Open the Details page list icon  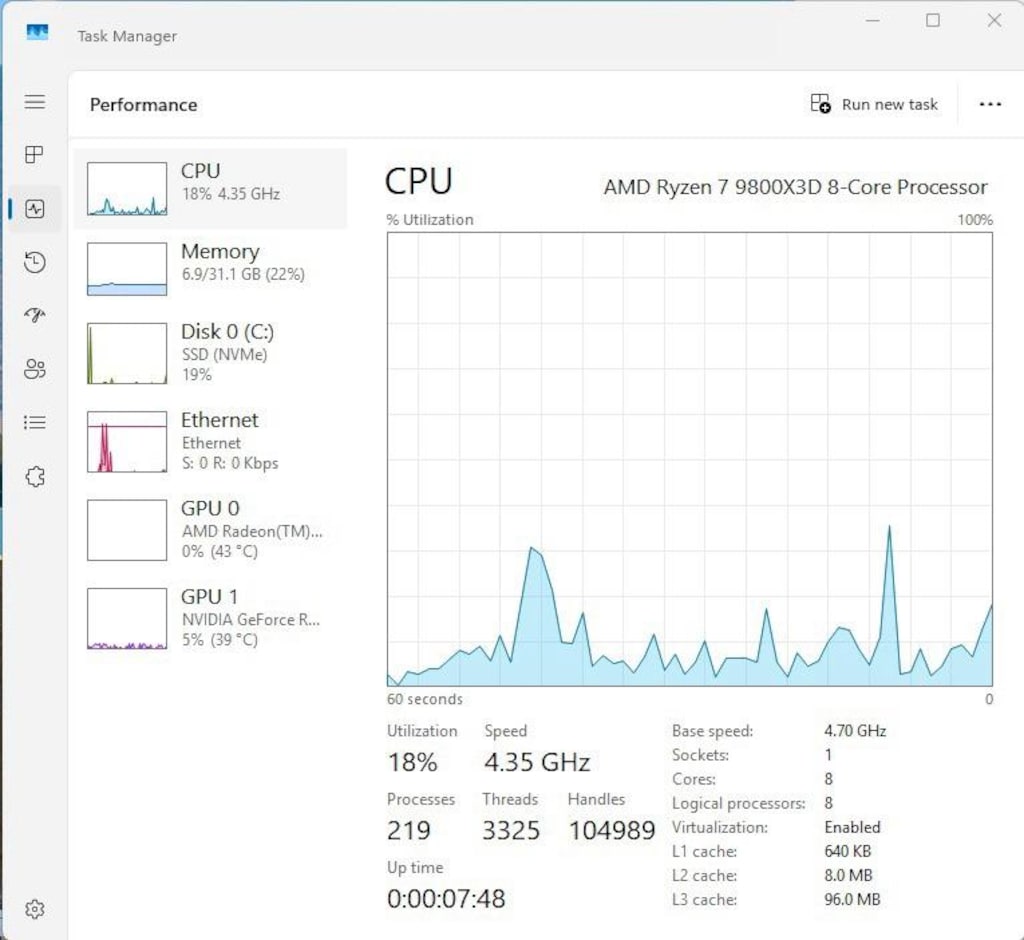click(x=35, y=423)
